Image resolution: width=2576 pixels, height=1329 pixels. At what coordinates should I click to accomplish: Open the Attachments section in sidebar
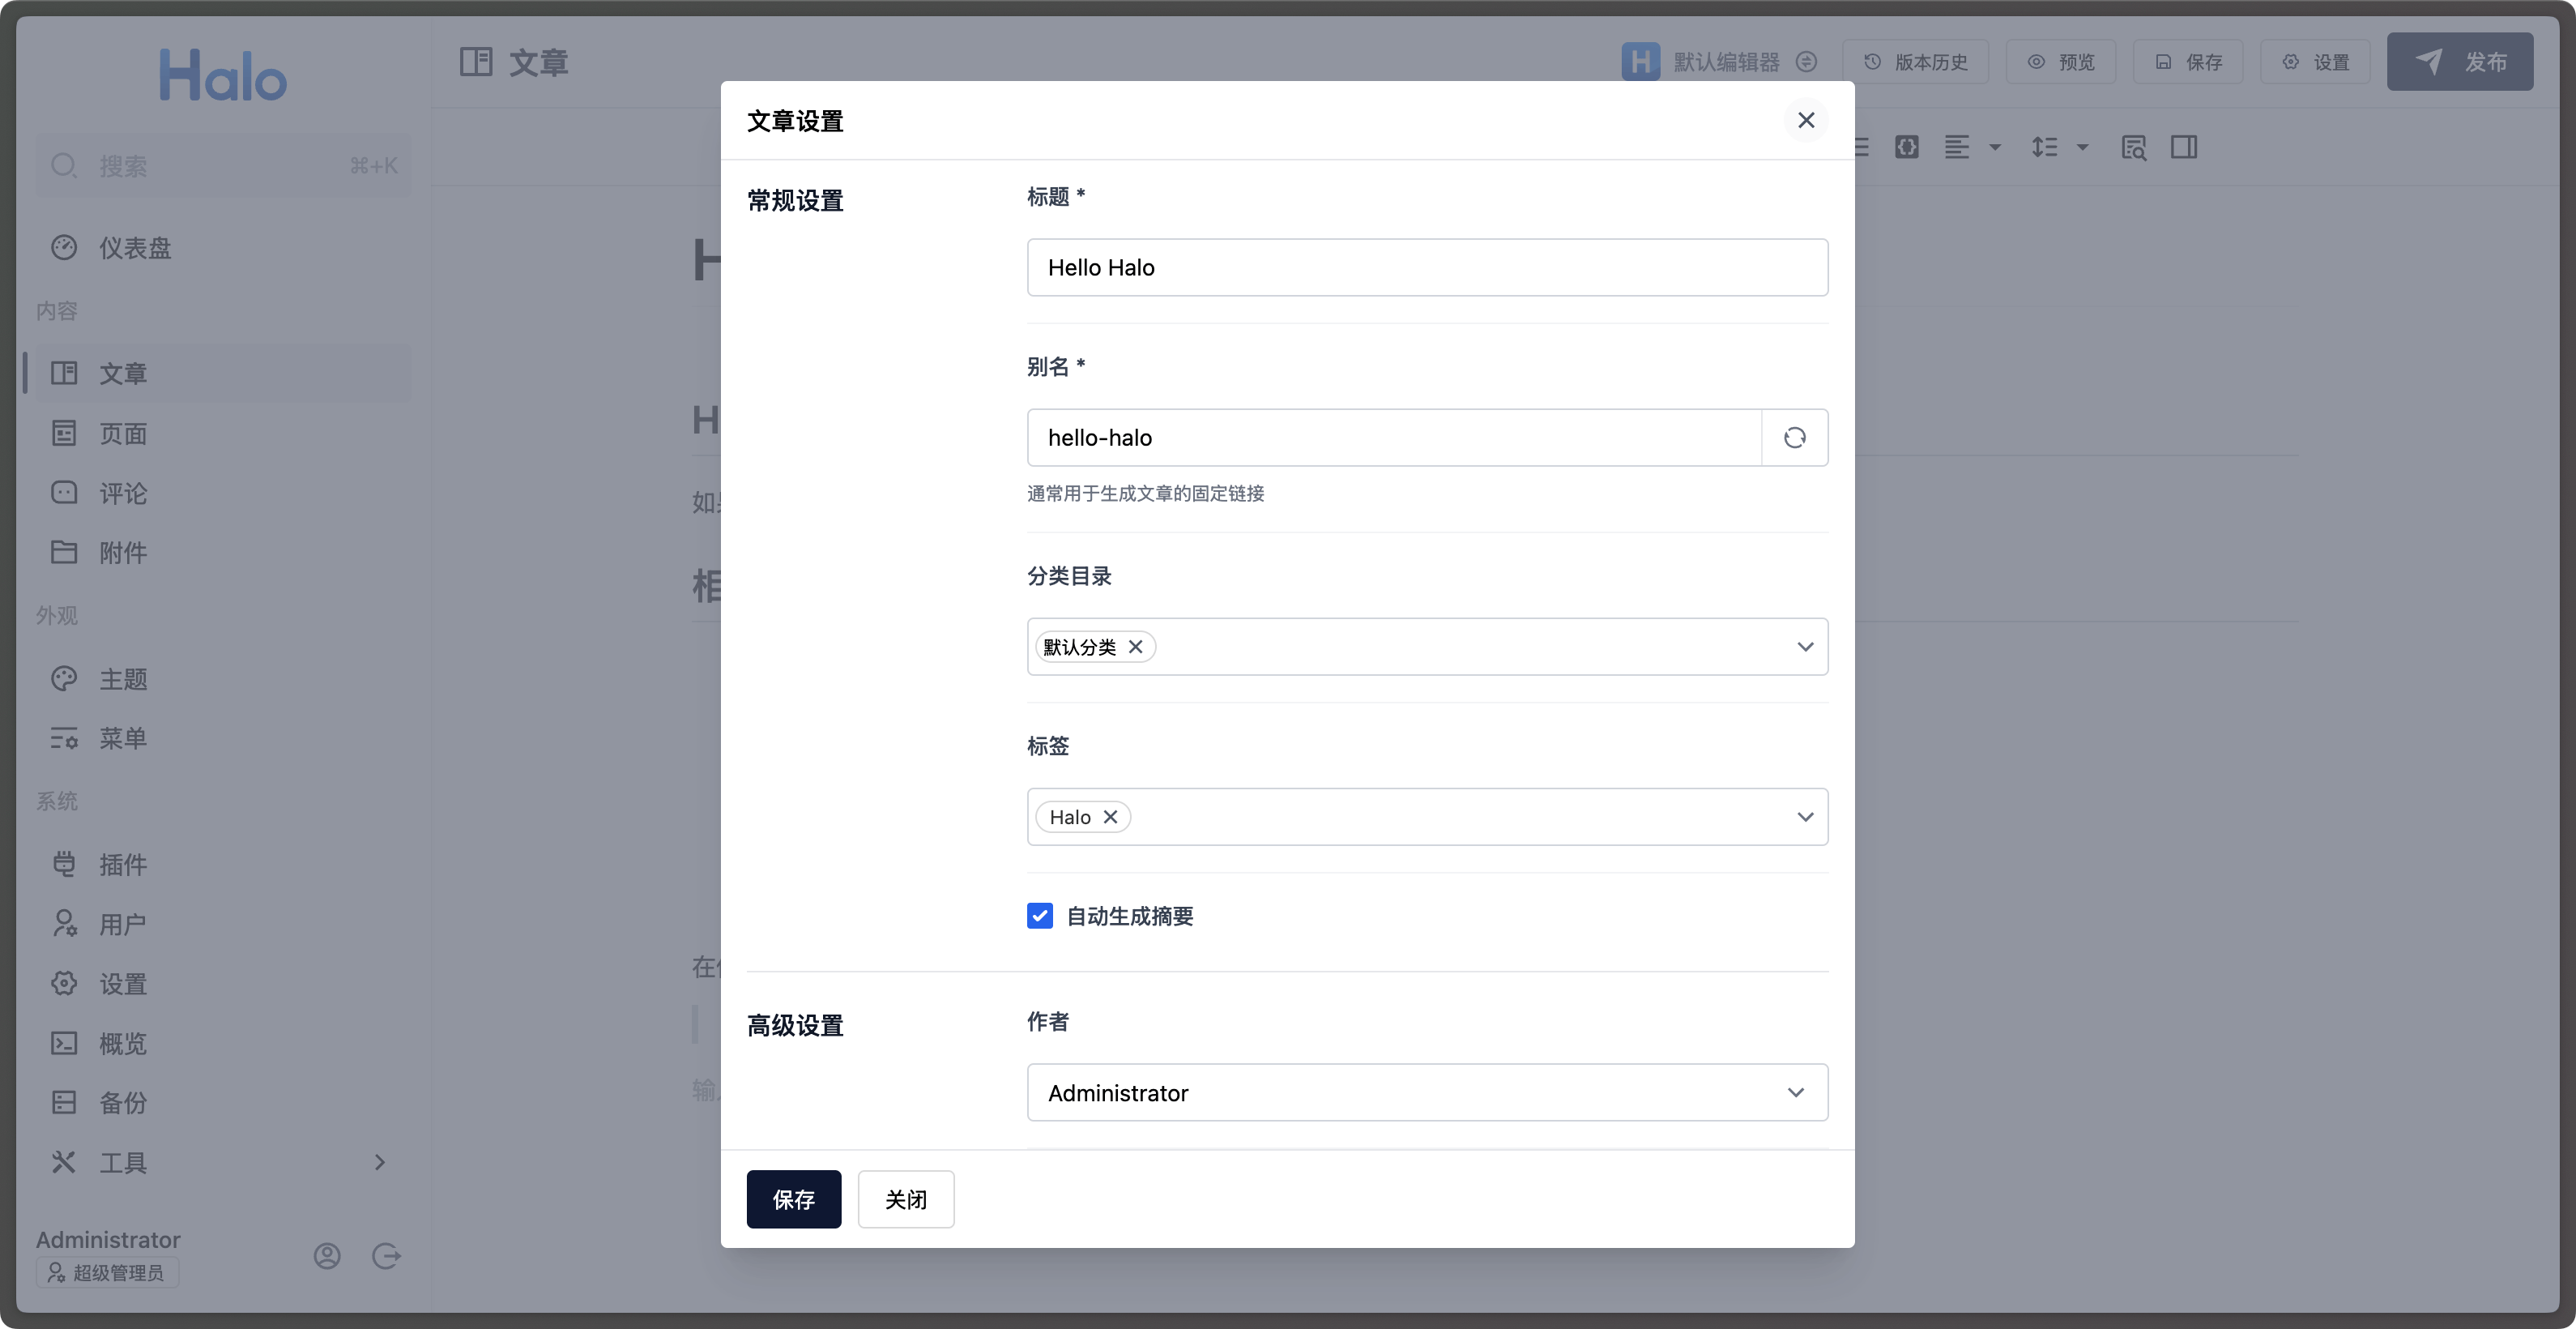pos(124,553)
